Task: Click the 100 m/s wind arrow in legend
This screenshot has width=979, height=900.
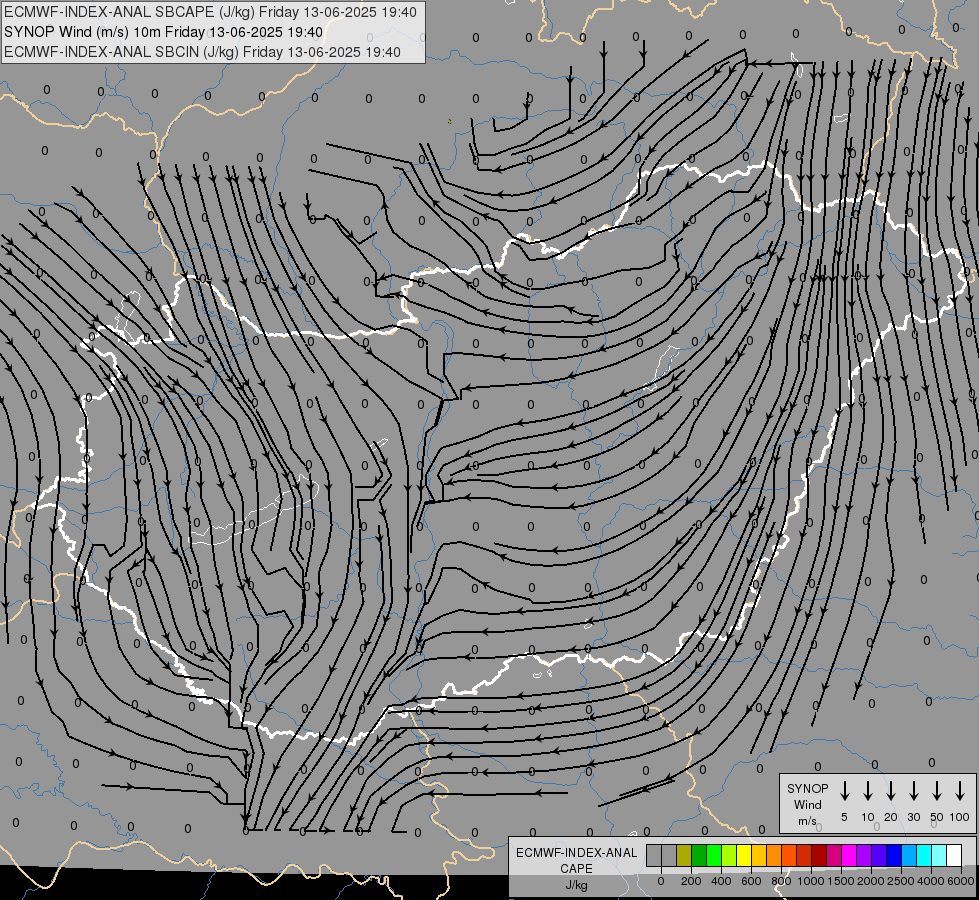Action: [x=960, y=791]
